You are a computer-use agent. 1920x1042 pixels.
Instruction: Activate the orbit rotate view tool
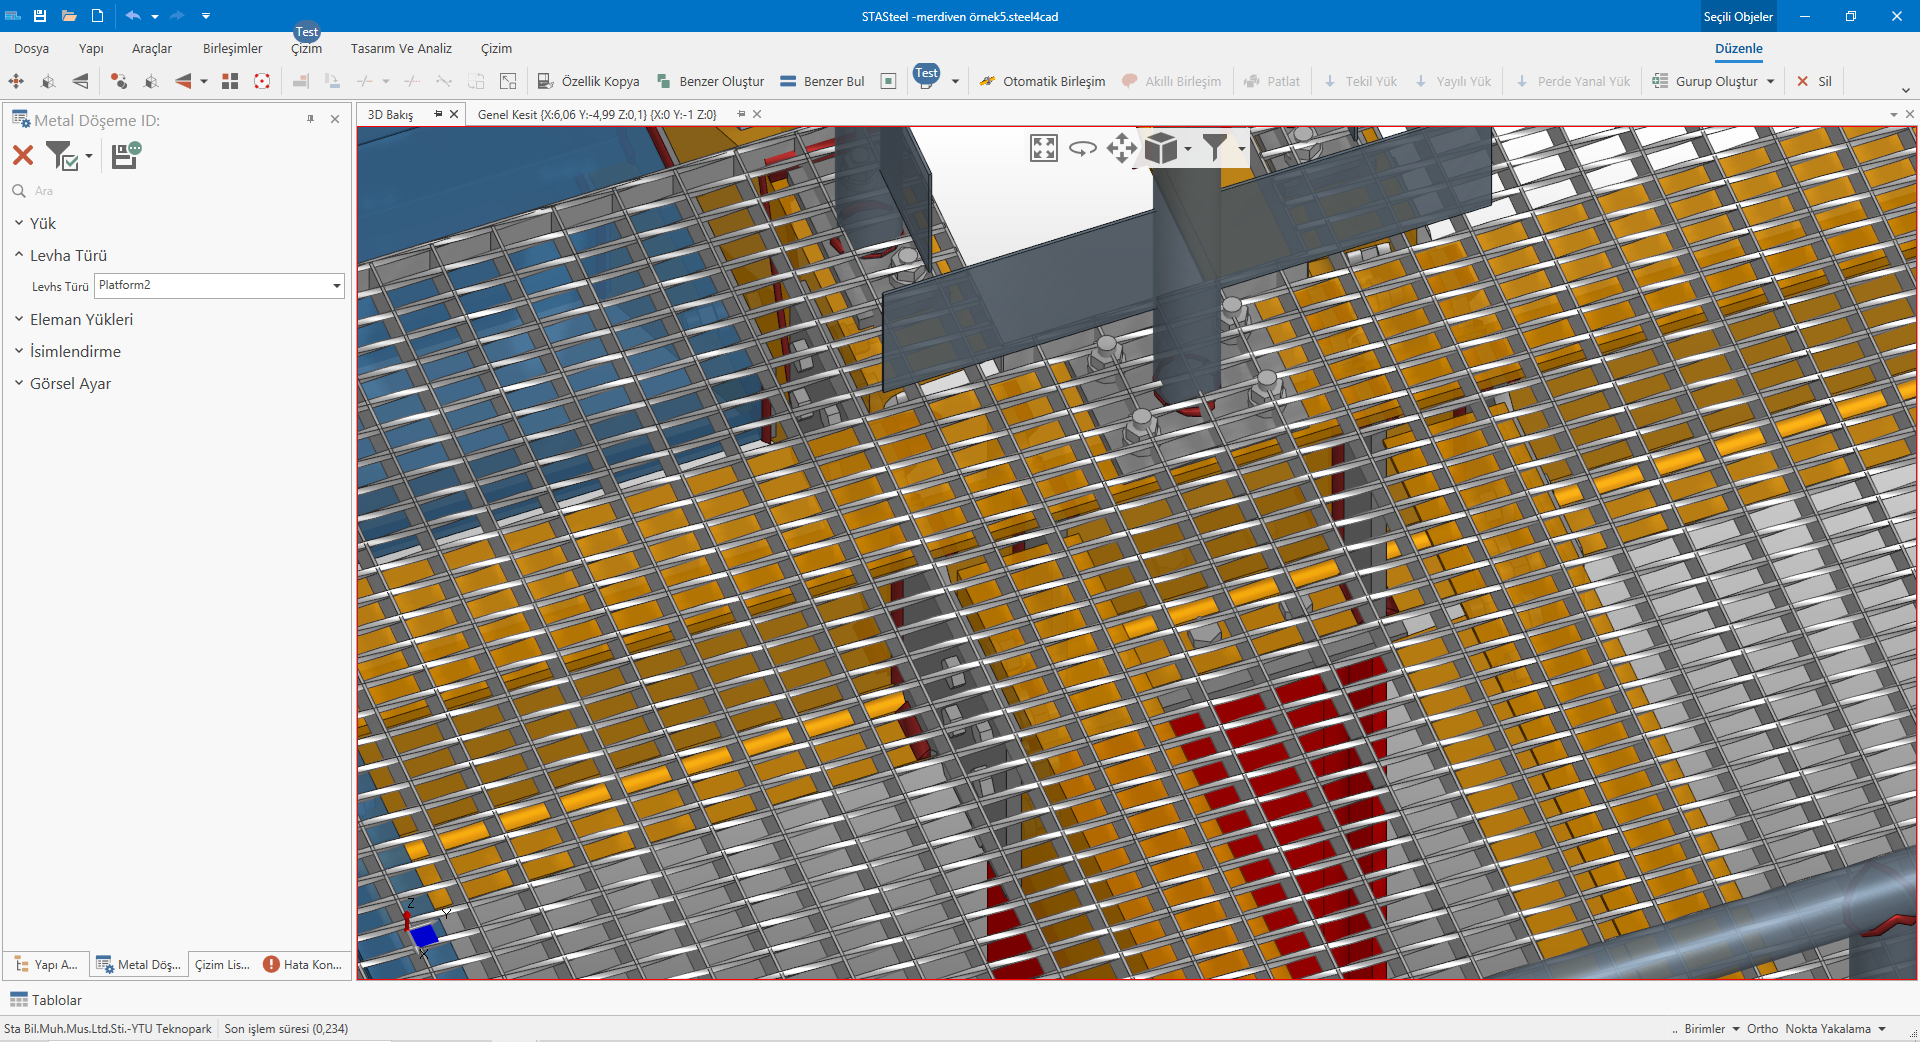(x=1082, y=149)
